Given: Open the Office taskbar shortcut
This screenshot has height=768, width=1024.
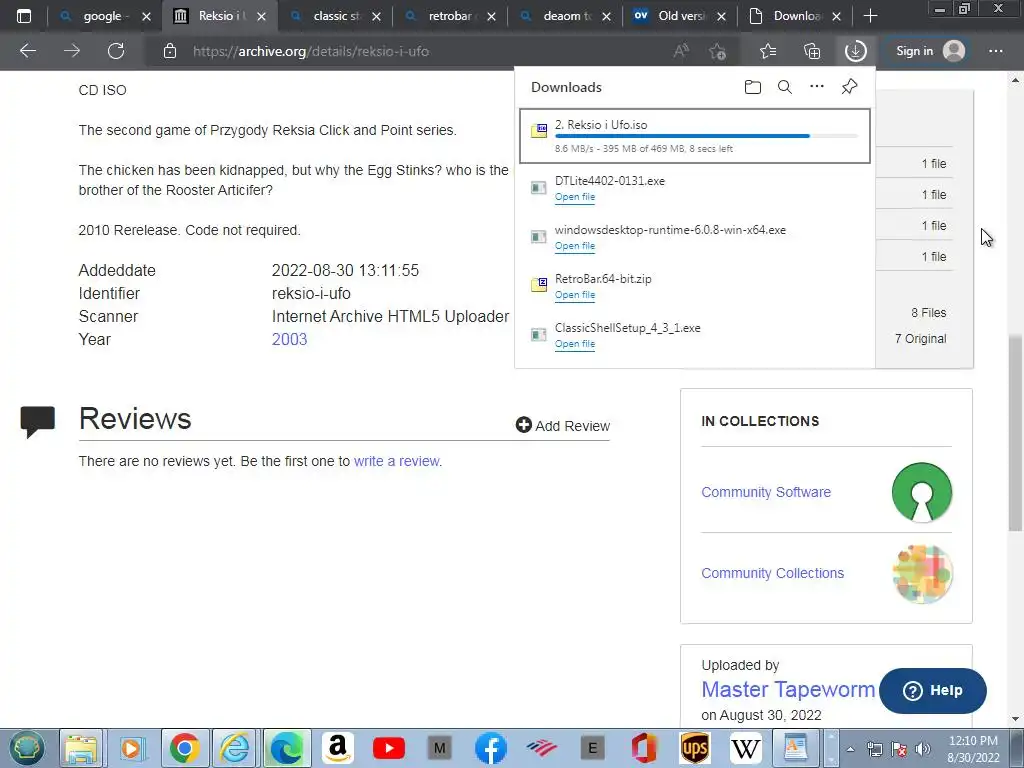Looking at the screenshot, I should coord(643,748).
